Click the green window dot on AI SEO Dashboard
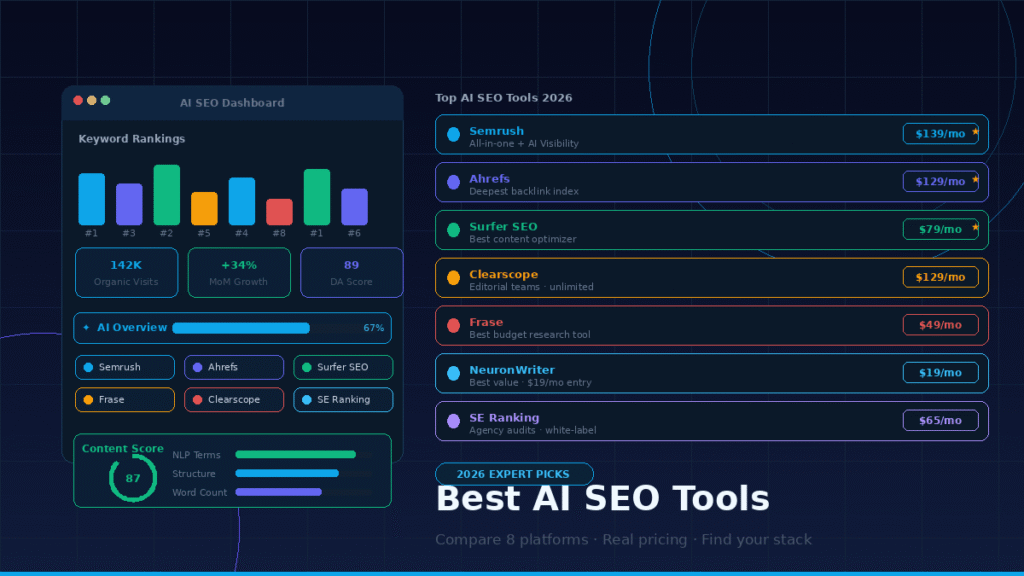The height and width of the screenshot is (576, 1024). 105,100
